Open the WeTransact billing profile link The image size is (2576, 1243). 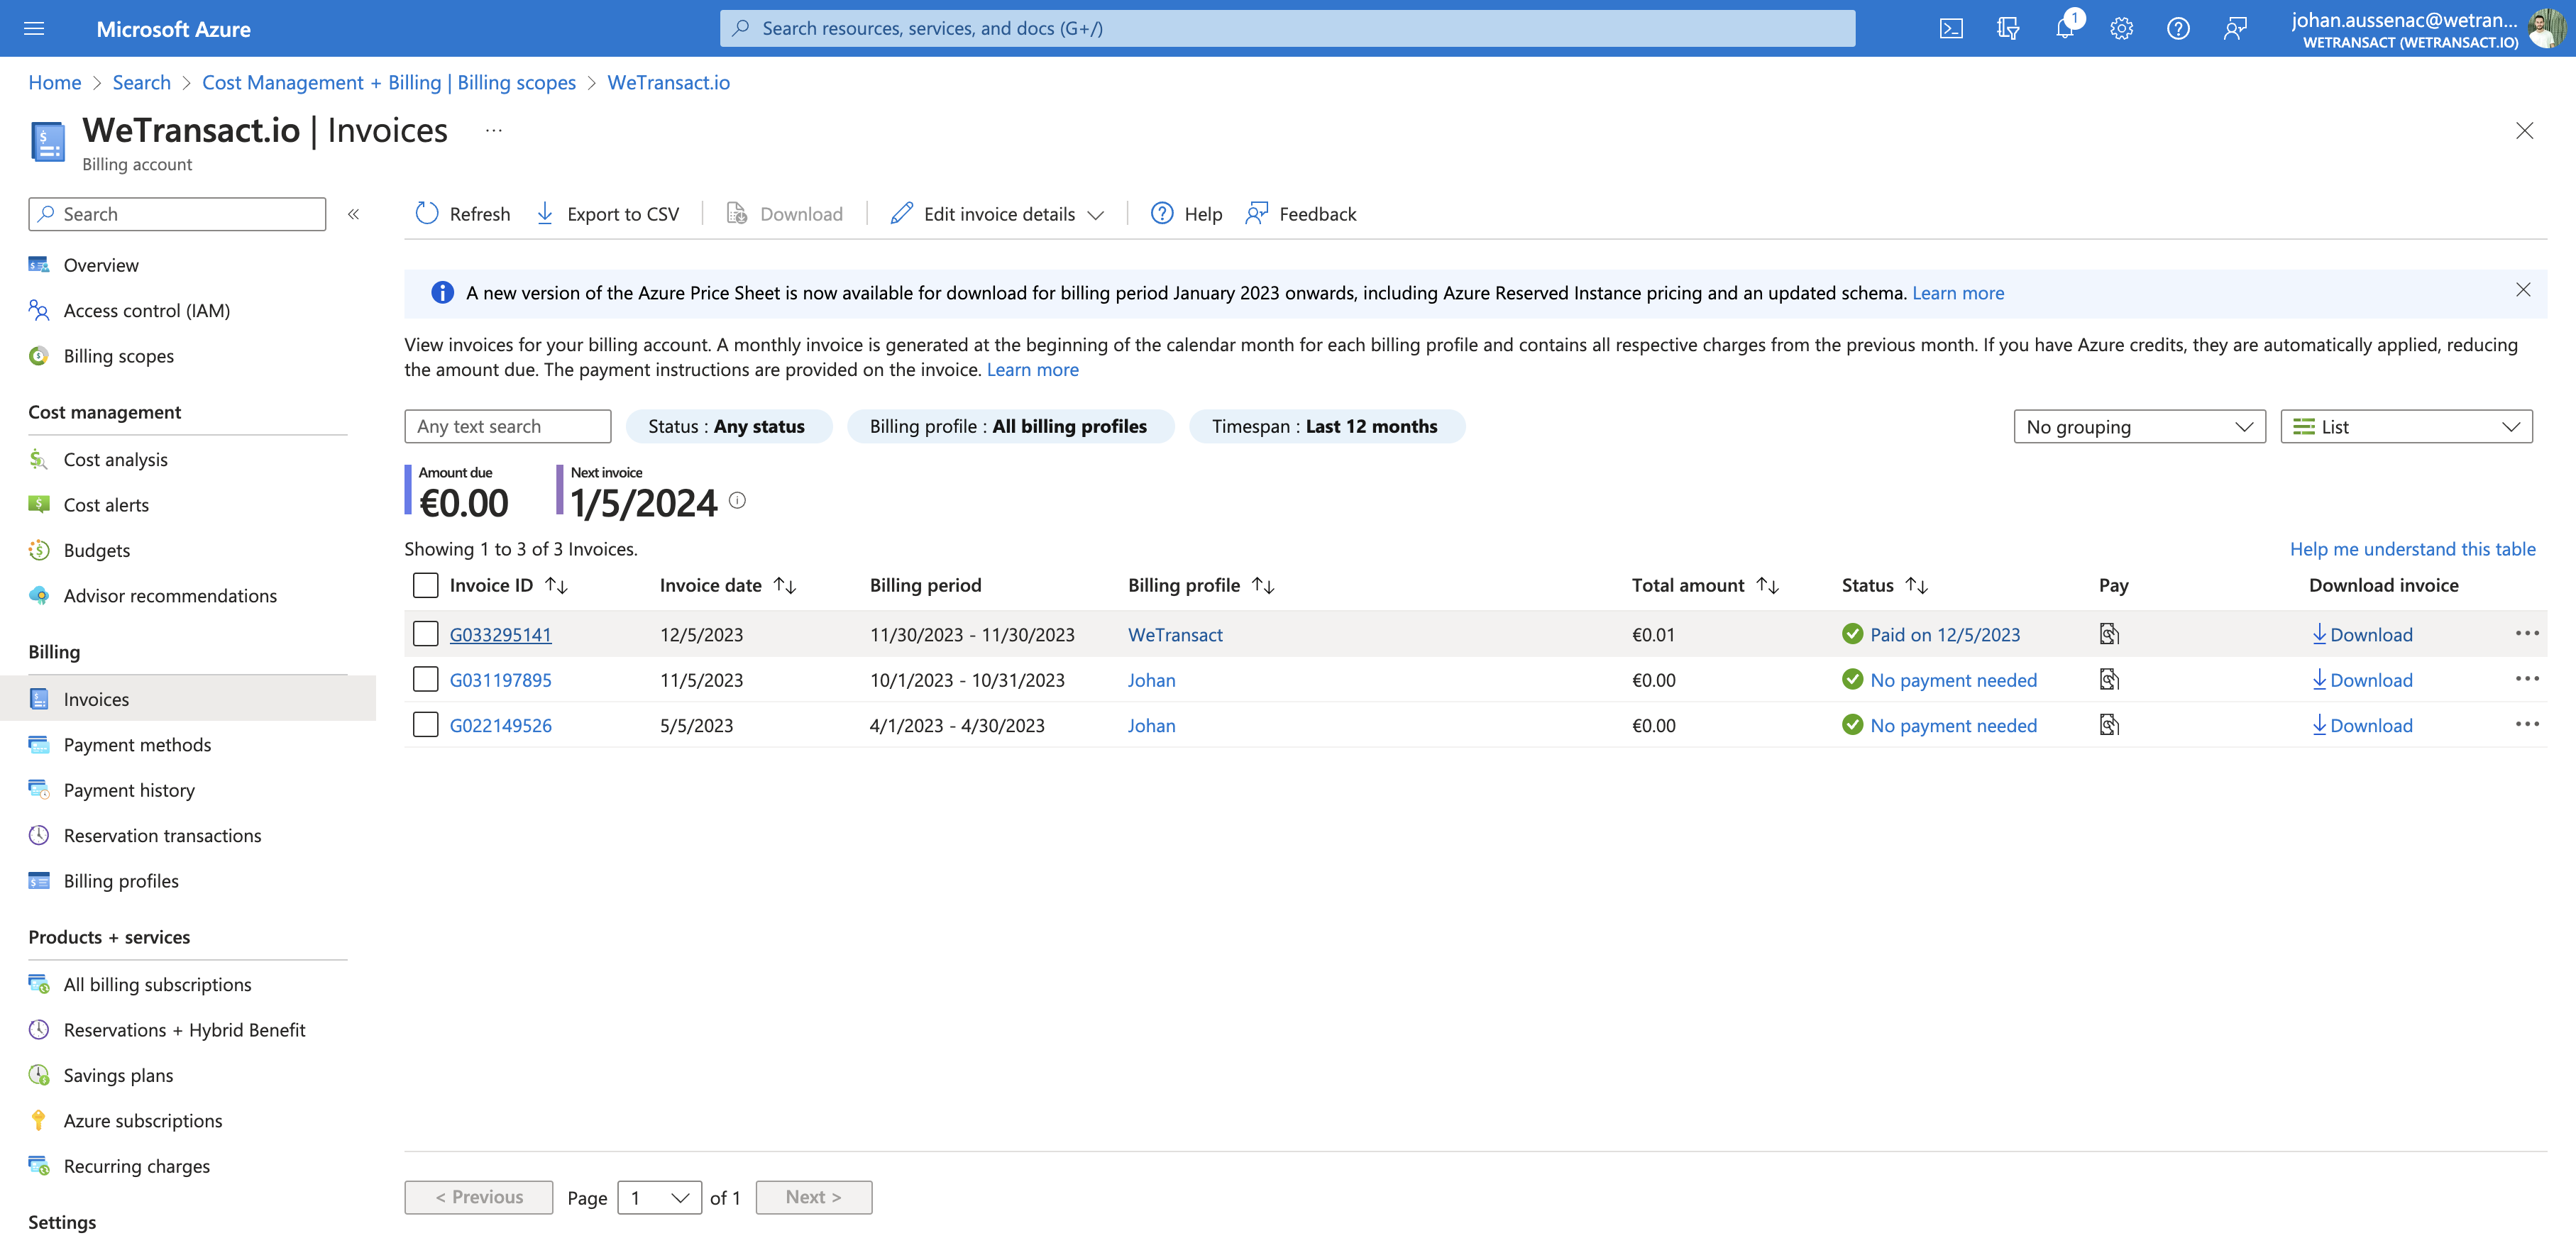(1175, 635)
